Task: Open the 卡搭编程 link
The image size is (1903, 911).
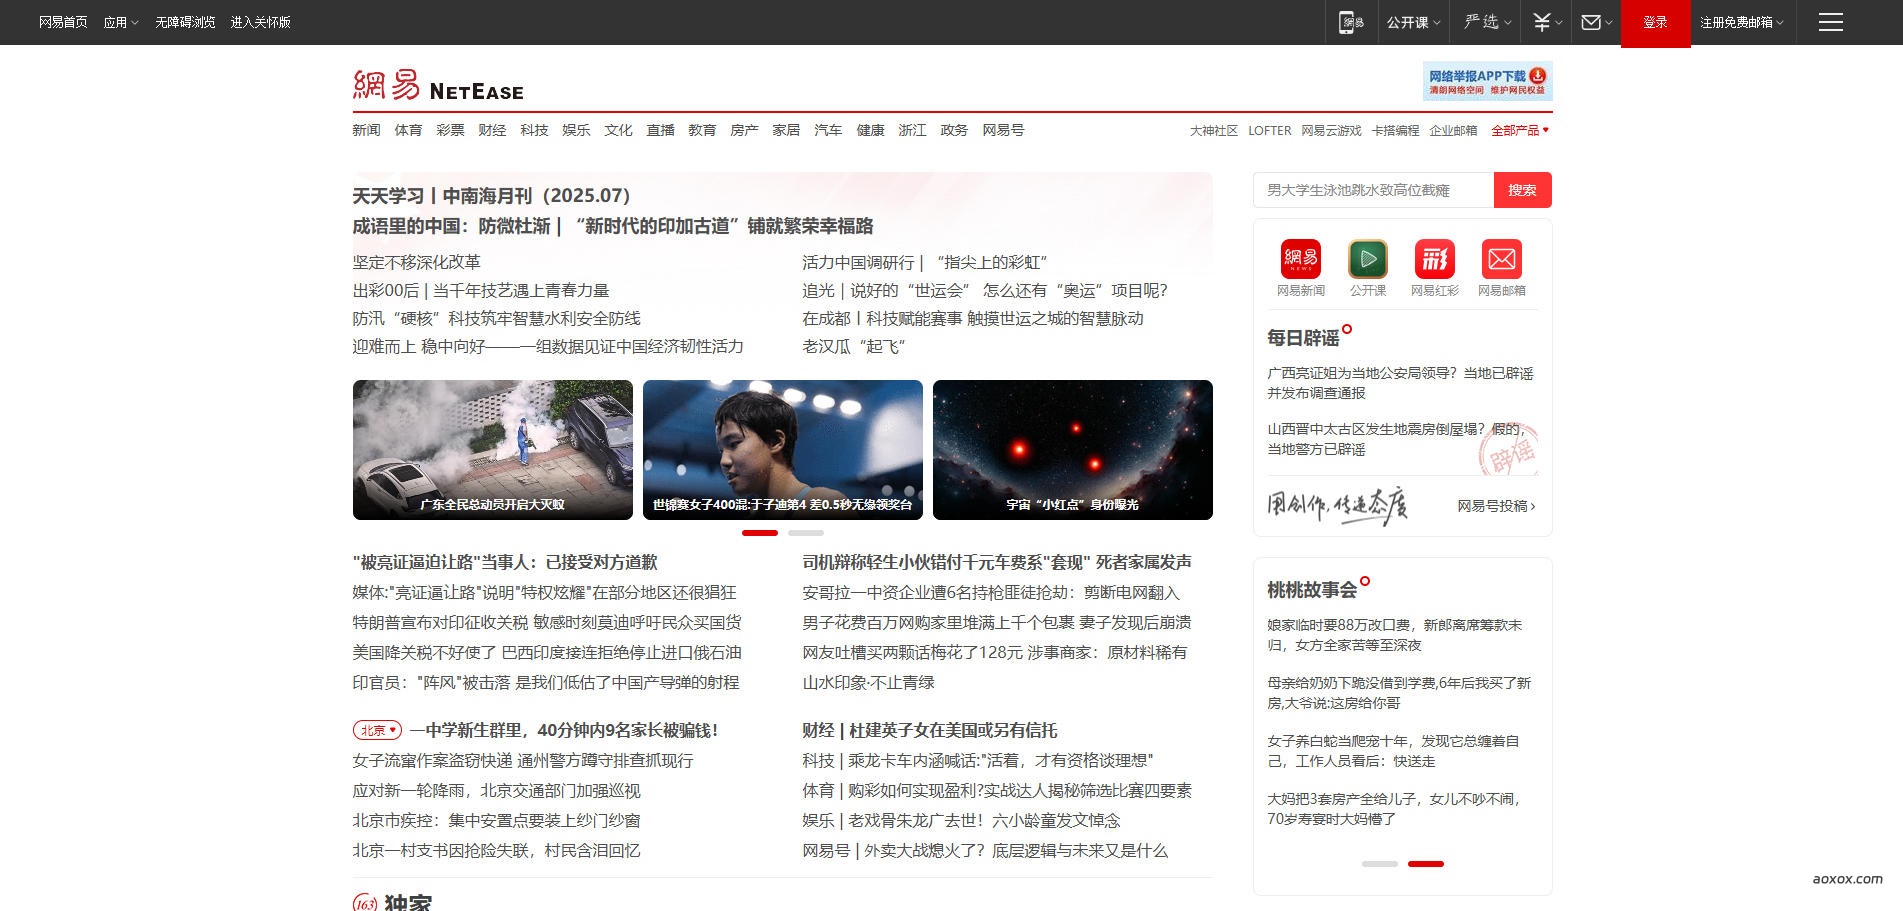Action: click(x=1395, y=130)
